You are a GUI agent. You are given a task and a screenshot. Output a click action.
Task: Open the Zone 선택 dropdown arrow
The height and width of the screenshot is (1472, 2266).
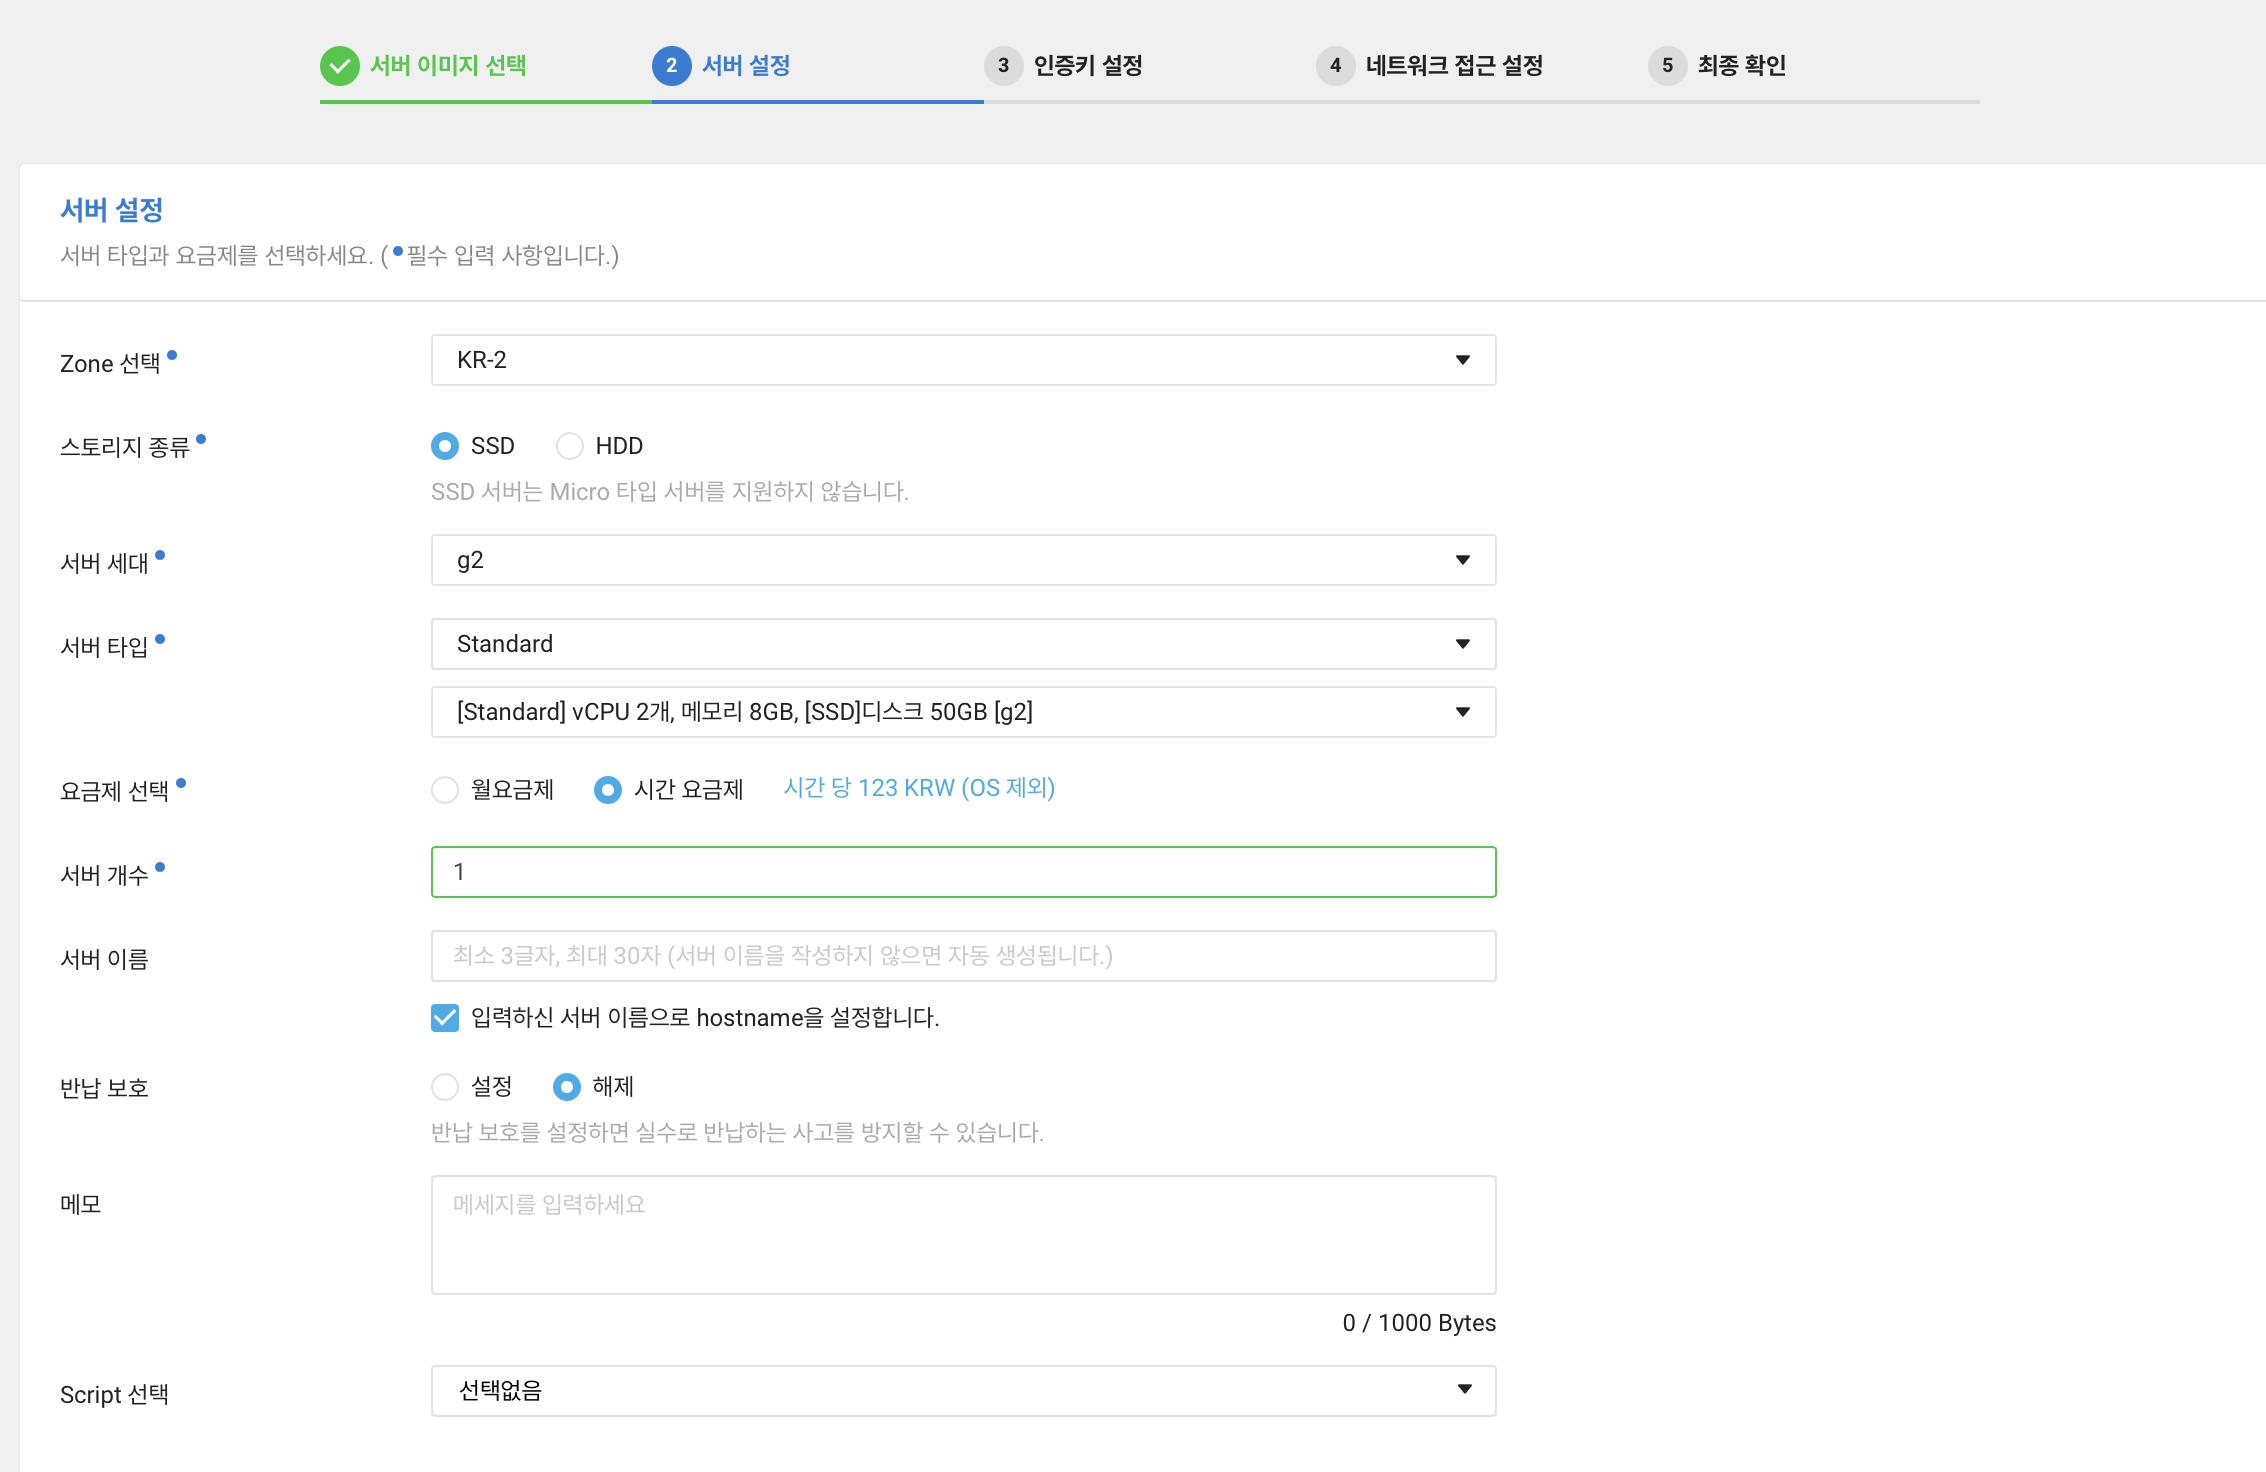[x=1462, y=360]
